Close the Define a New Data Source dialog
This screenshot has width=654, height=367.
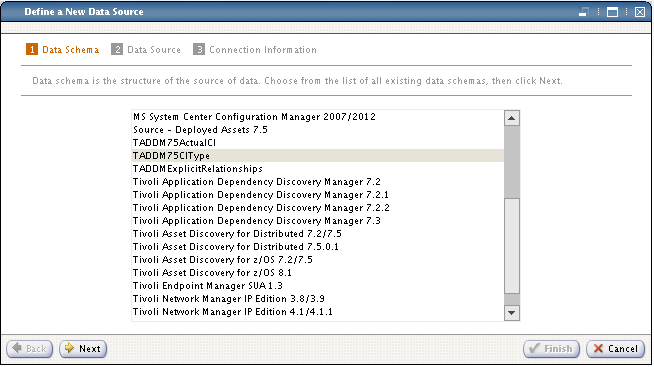pos(640,12)
